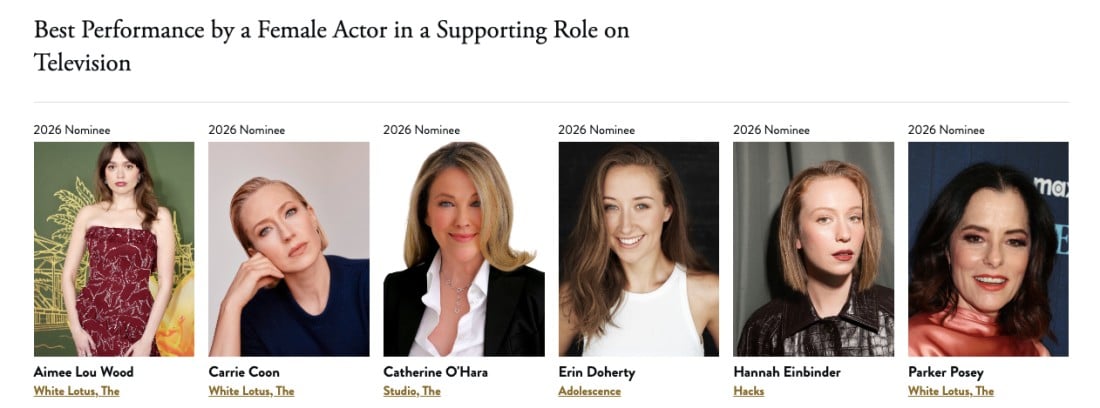Follow White Lotus link under Carrie Coon
The image size is (1100, 408).
coord(251,391)
